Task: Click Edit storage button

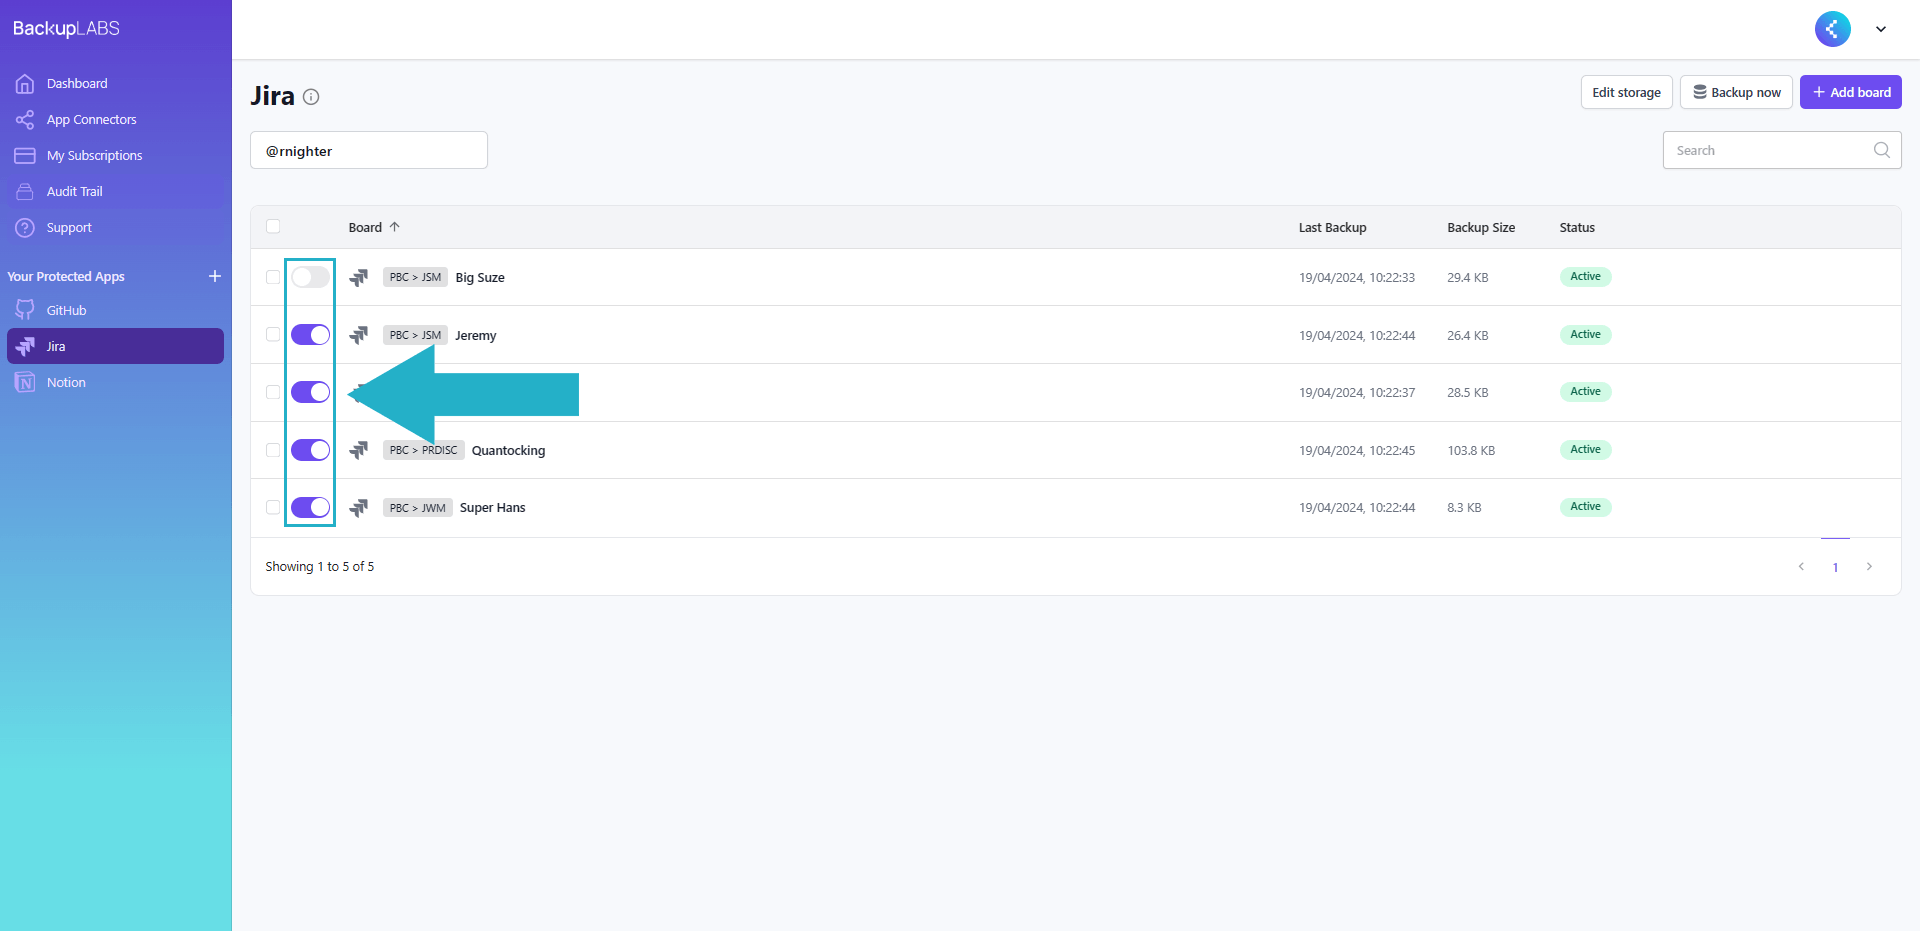Action: 1626,92
